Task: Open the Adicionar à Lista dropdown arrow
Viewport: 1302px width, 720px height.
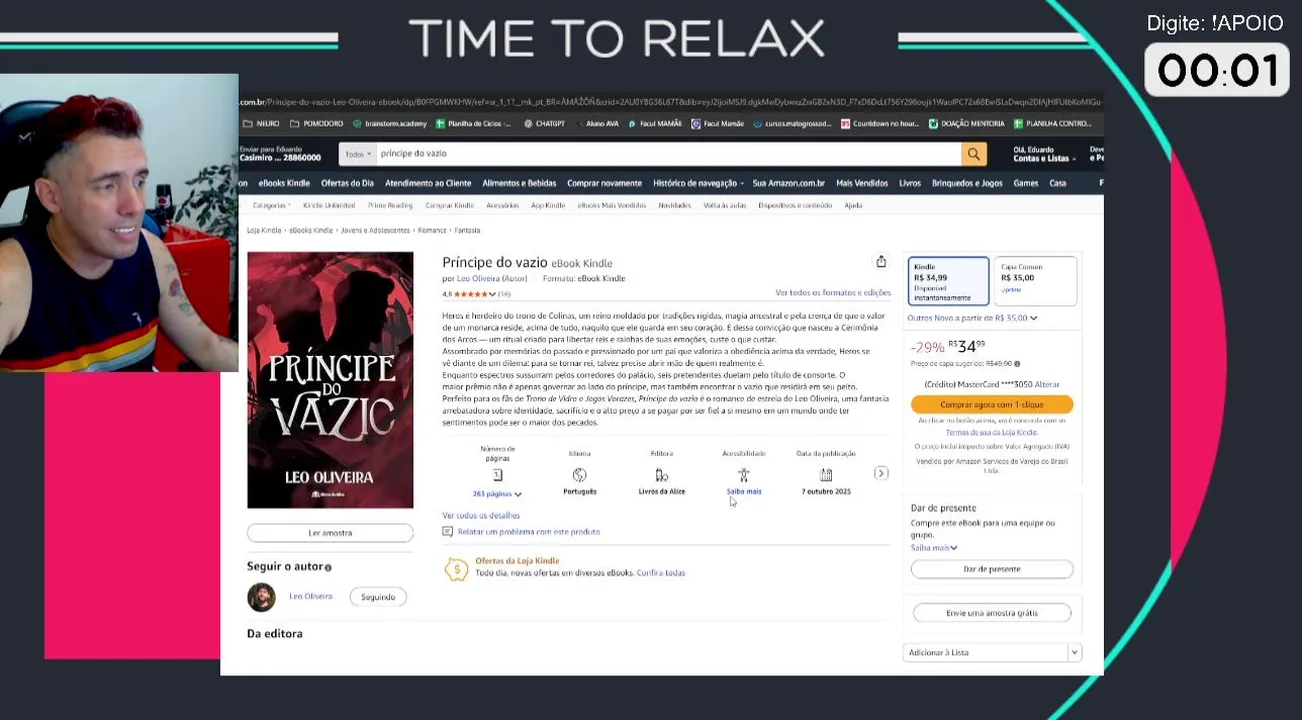Action: pos(1074,652)
